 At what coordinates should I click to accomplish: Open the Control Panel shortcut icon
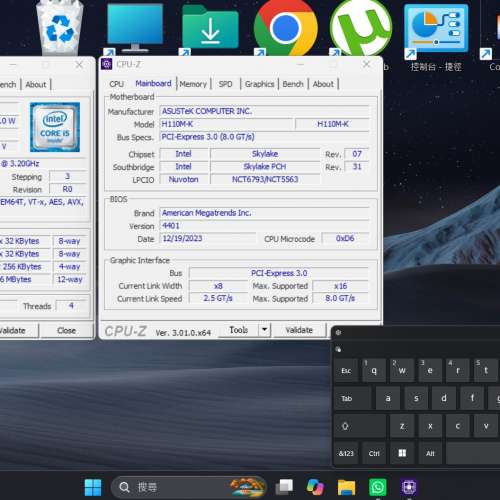[436, 29]
